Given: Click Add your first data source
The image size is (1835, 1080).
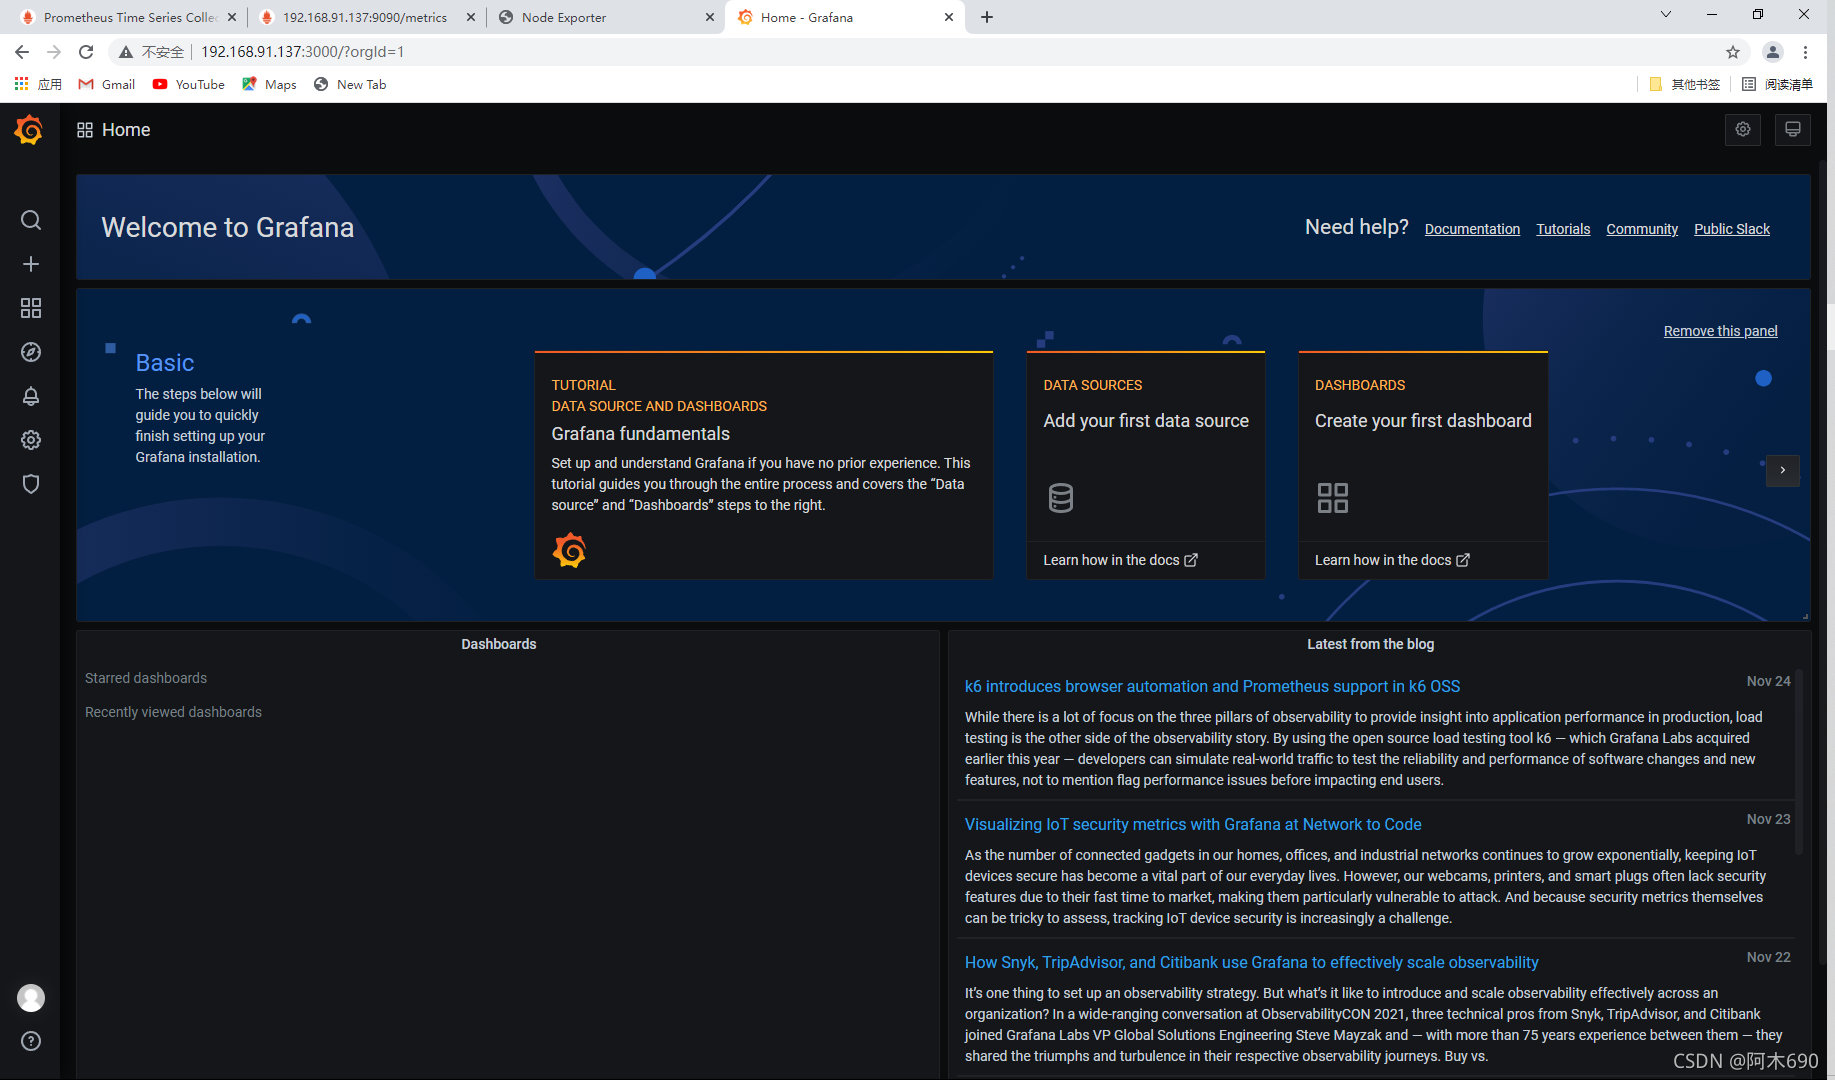Looking at the screenshot, I should pyautogui.click(x=1146, y=421).
